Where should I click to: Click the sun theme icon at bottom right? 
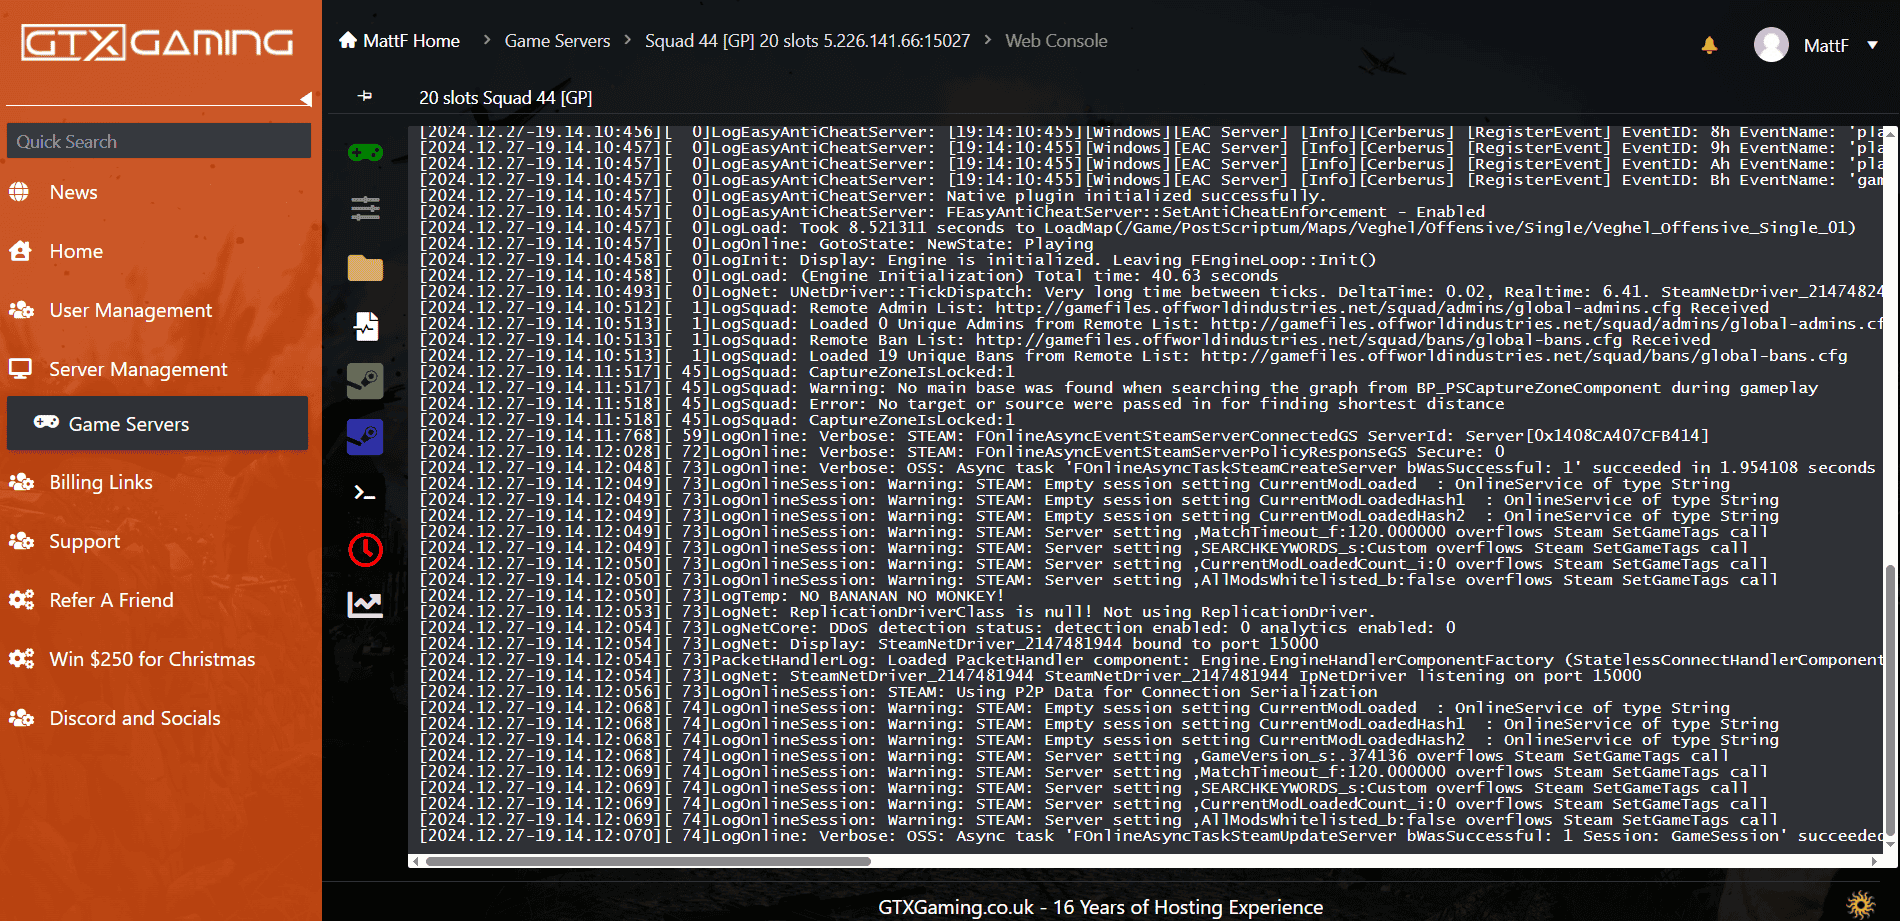pos(1861,904)
